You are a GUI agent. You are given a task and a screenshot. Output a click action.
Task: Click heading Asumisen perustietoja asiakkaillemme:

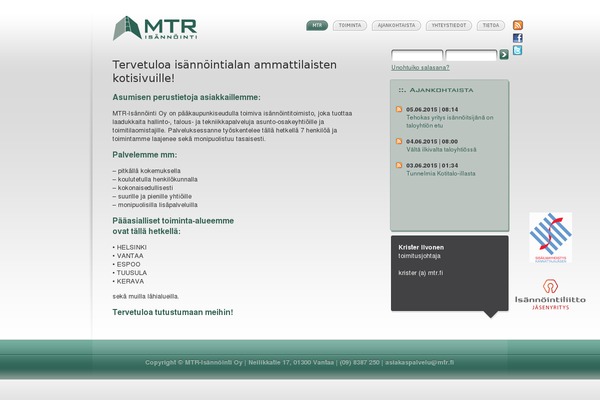(186, 97)
